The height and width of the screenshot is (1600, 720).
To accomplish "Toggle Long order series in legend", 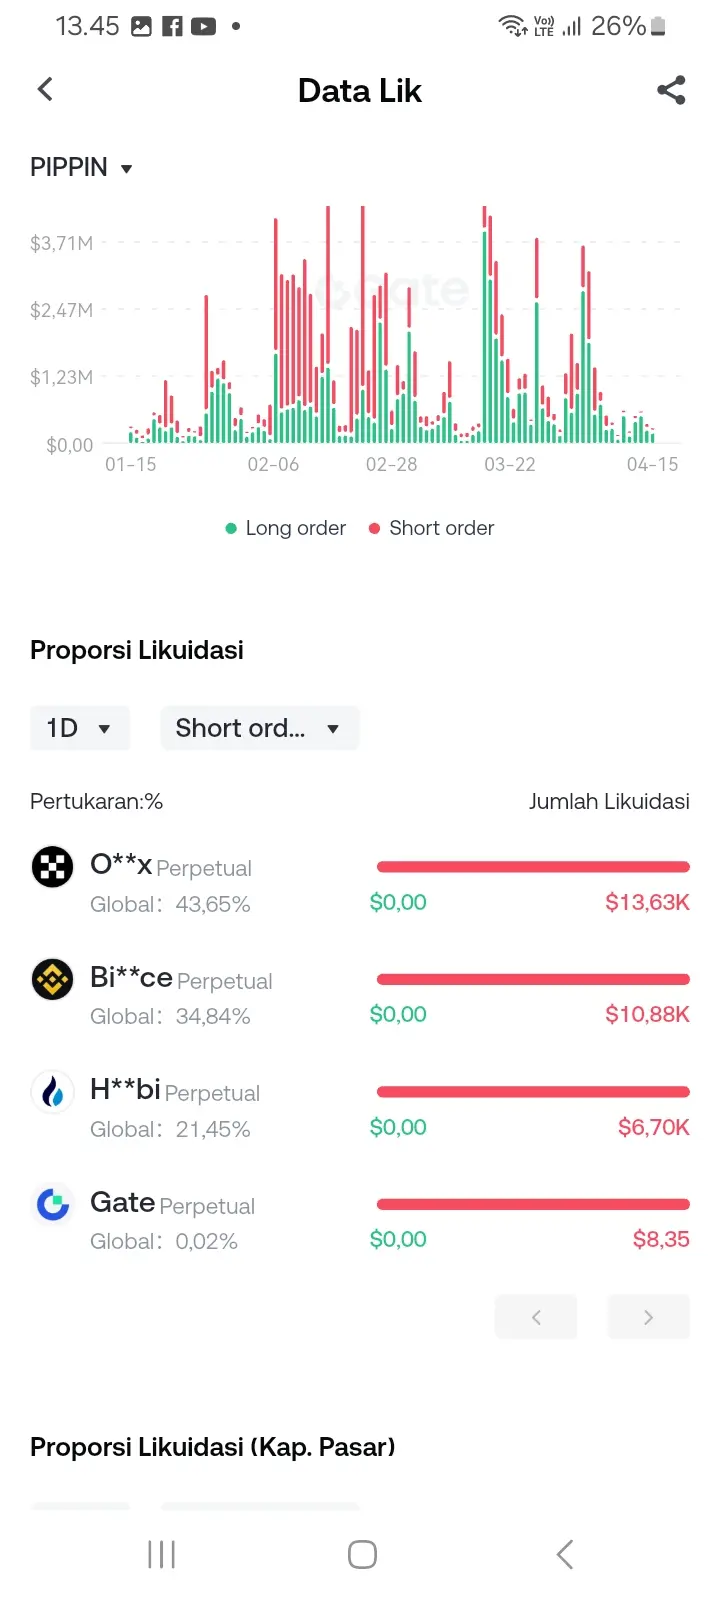I will 286,528.
